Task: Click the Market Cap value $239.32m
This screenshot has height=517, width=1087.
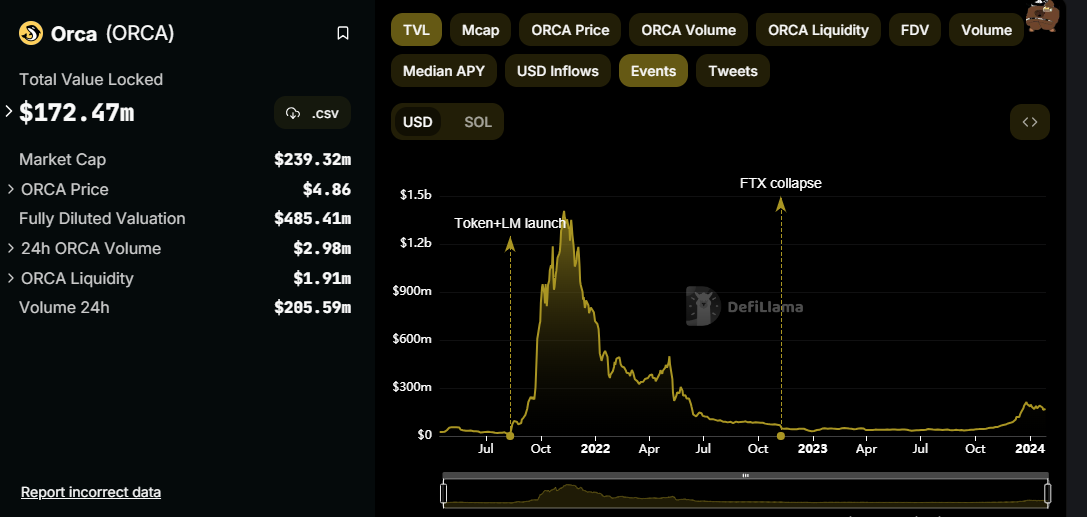Action: [312, 159]
